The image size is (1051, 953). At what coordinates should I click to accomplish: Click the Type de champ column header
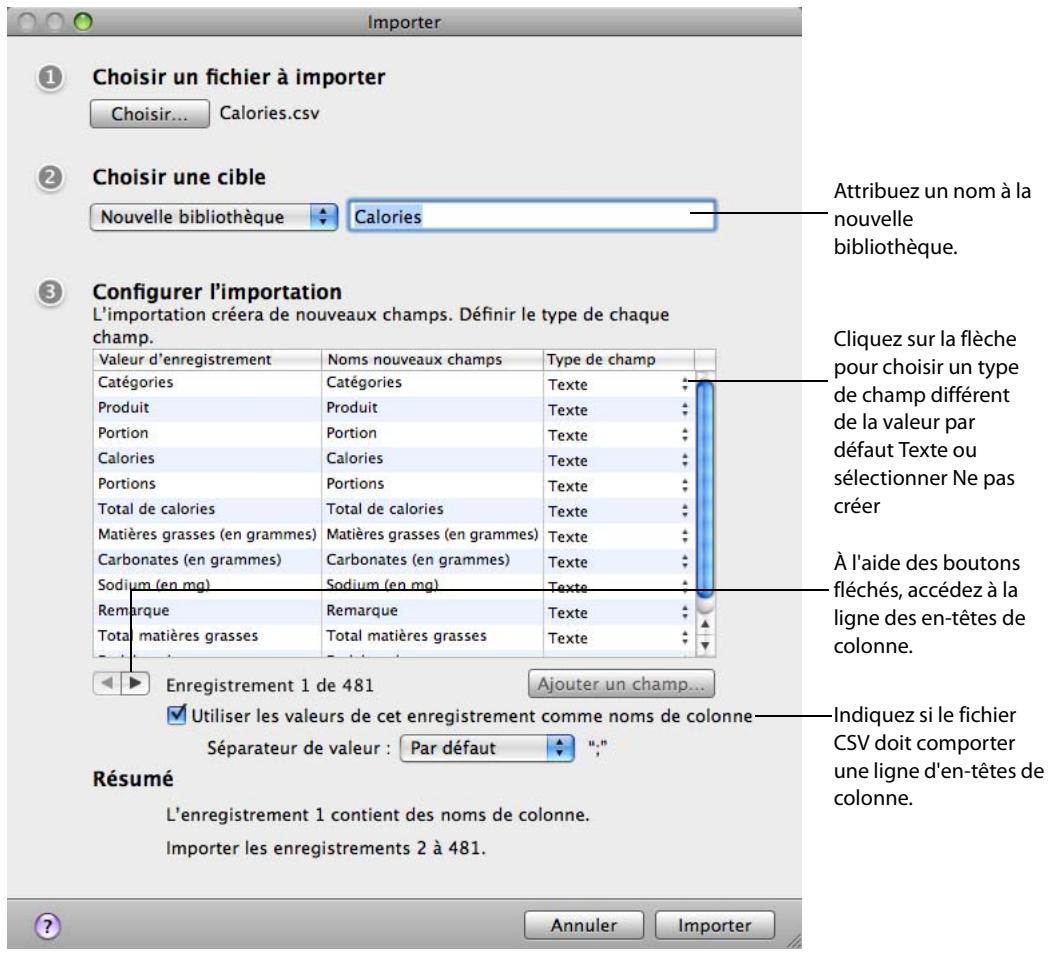tap(618, 360)
